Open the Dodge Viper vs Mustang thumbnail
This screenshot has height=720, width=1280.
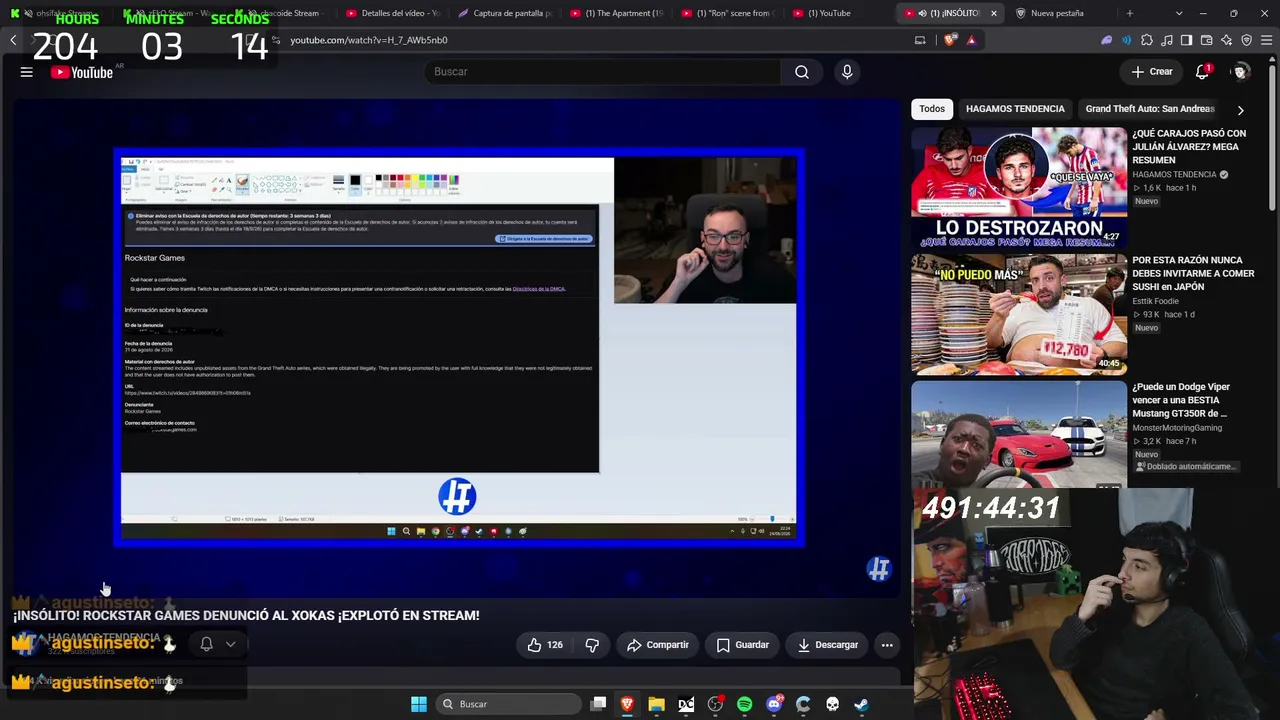[x=1019, y=434]
